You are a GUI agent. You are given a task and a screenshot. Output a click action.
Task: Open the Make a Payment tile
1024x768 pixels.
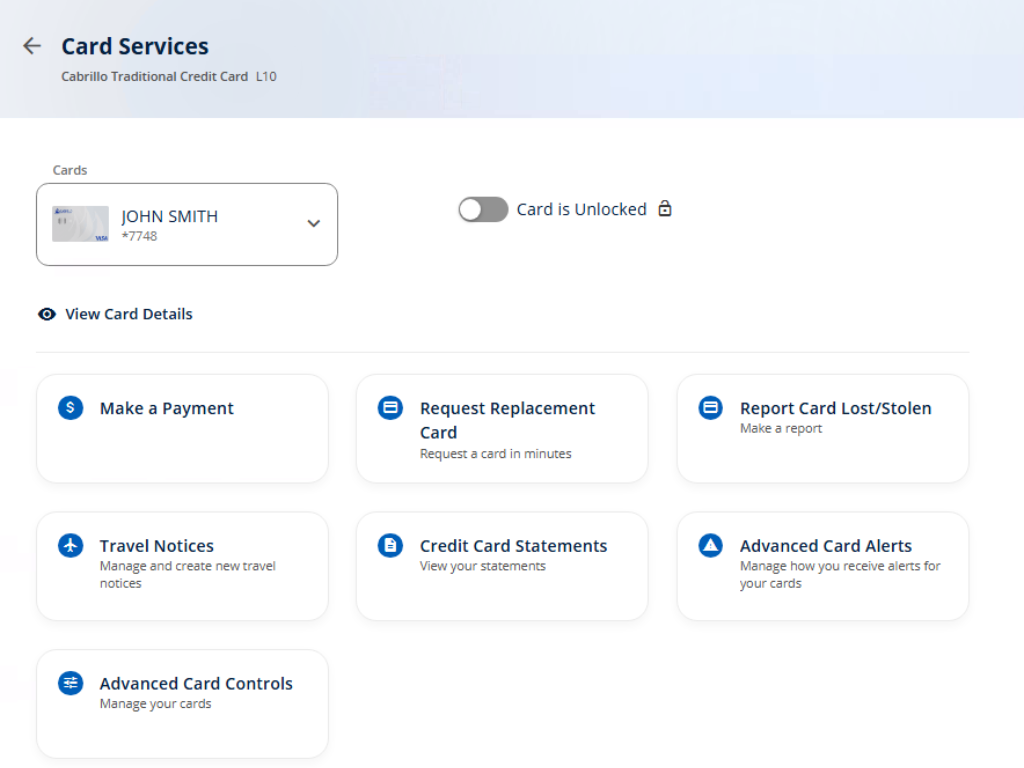(182, 428)
